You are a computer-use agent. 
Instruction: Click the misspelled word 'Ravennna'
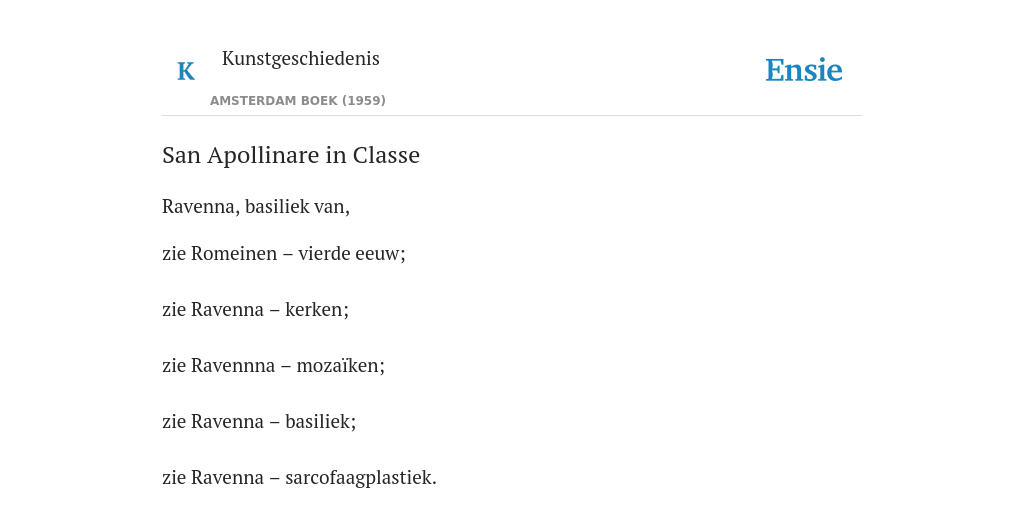click(x=232, y=366)
